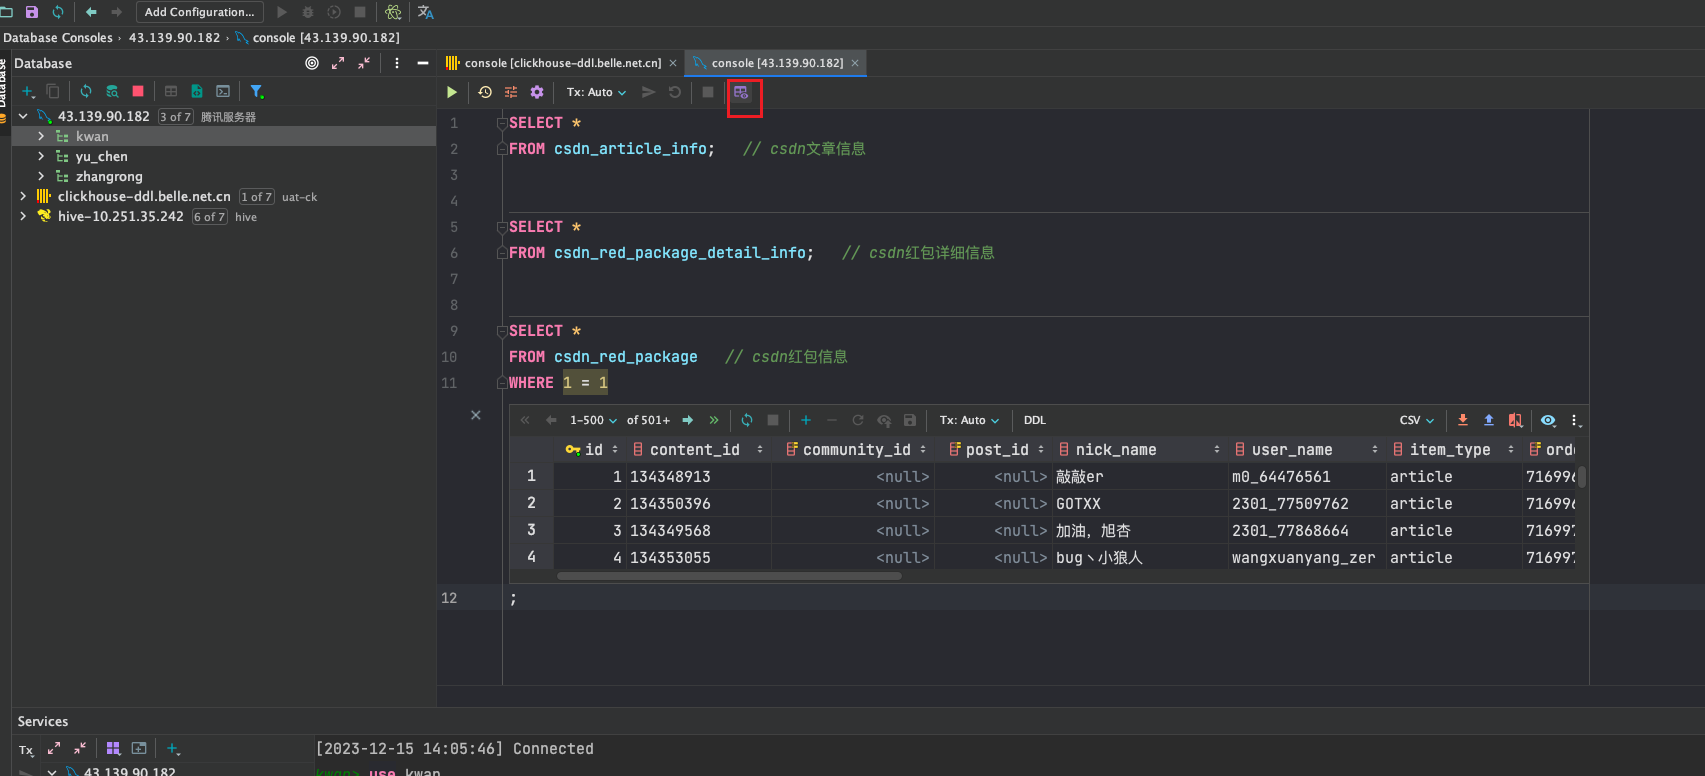Click the View parameters icon in console toolbar
The height and width of the screenshot is (776, 1705).
tap(511, 92)
